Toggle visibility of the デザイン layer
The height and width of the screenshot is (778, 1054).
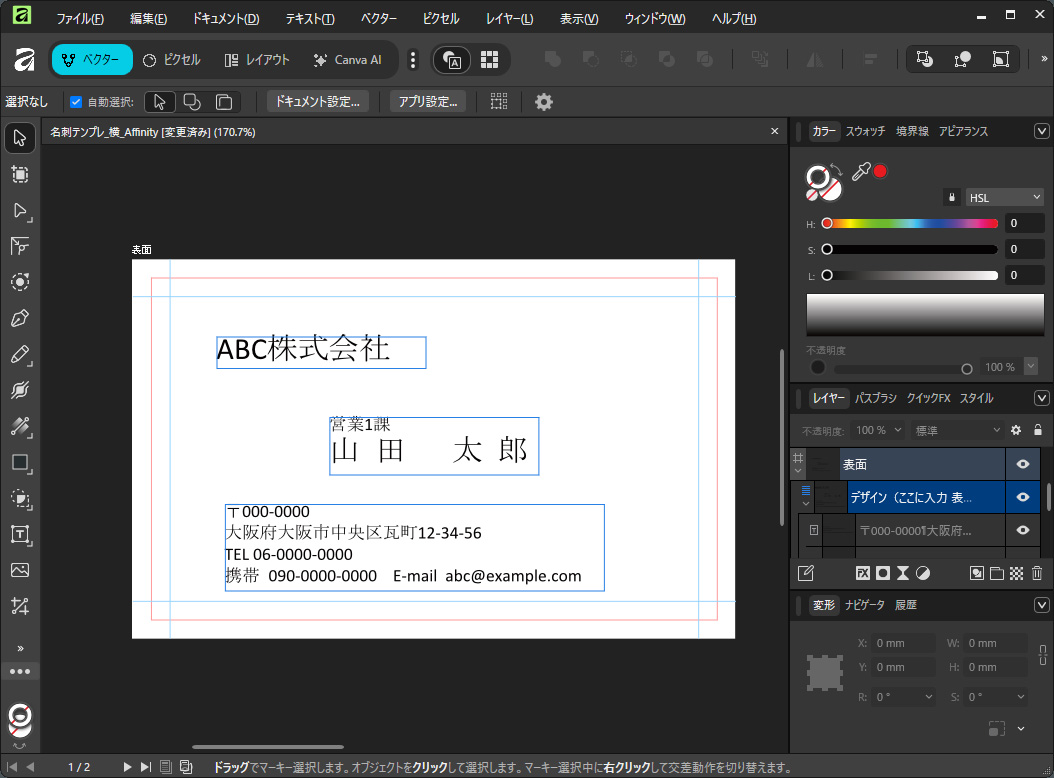pyautogui.click(x=1023, y=497)
